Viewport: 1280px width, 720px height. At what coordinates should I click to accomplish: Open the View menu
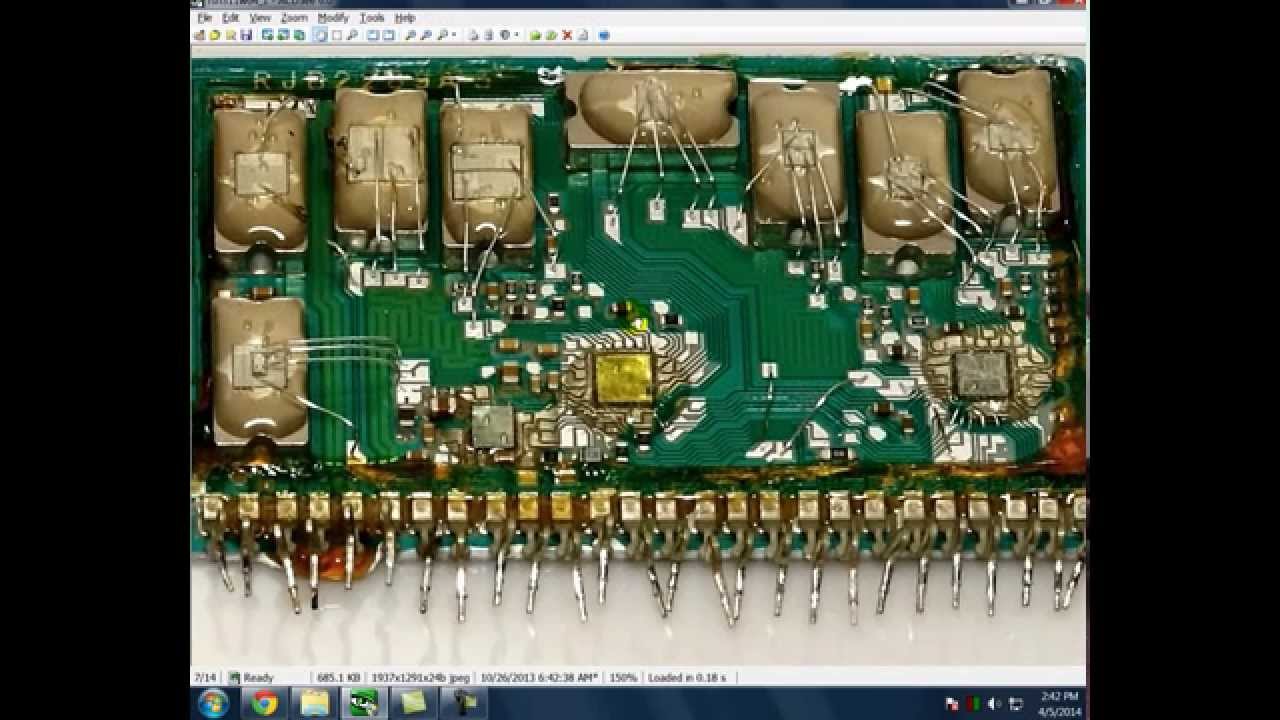click(260, 18)
